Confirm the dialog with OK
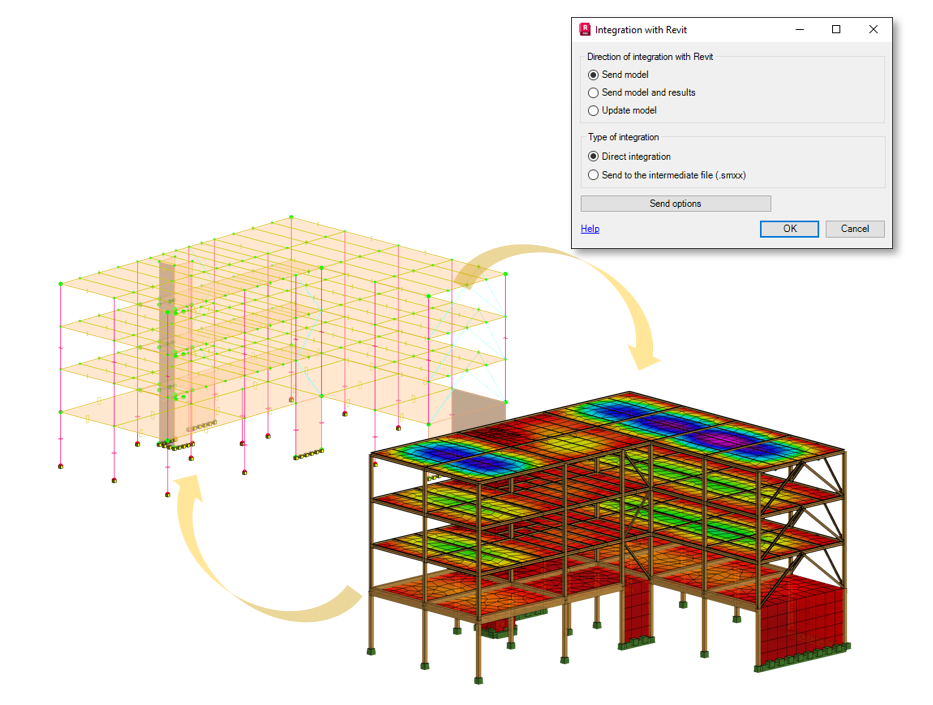Screen dimensions: 933x705 (x=789, y=228)
